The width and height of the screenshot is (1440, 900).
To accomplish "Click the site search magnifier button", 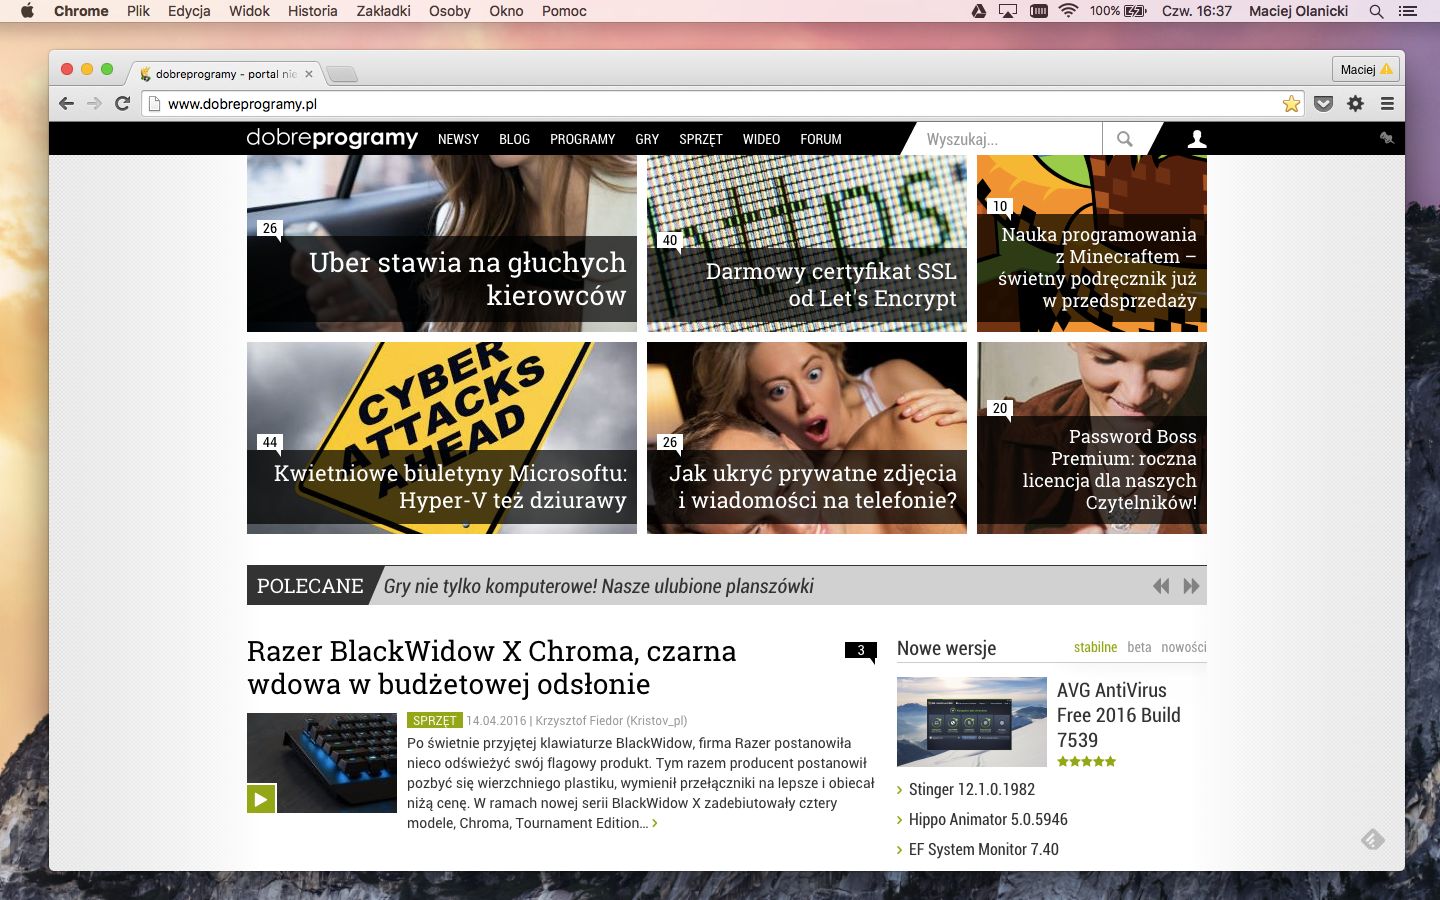I will click(x=1125, y=139).
